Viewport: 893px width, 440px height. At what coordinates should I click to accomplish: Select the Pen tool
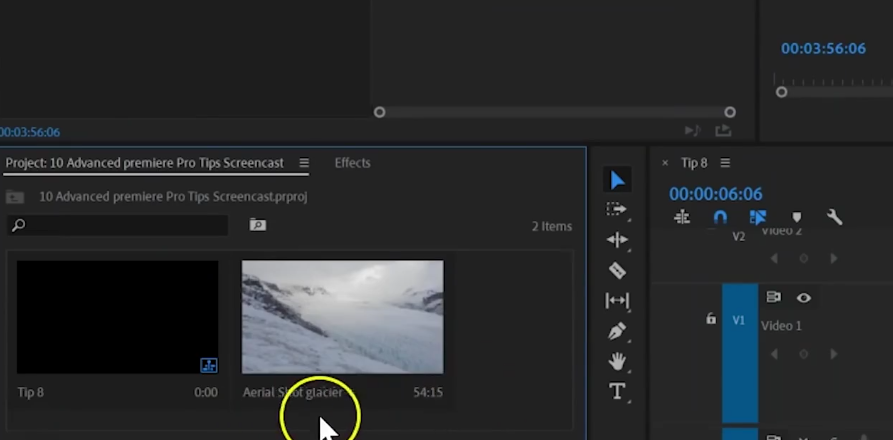coord(617,330)
